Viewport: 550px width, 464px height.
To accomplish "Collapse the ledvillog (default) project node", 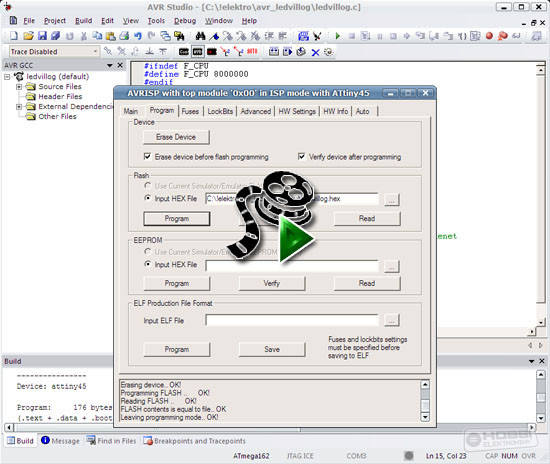I will pyautogui.click(x=7, y=76).
